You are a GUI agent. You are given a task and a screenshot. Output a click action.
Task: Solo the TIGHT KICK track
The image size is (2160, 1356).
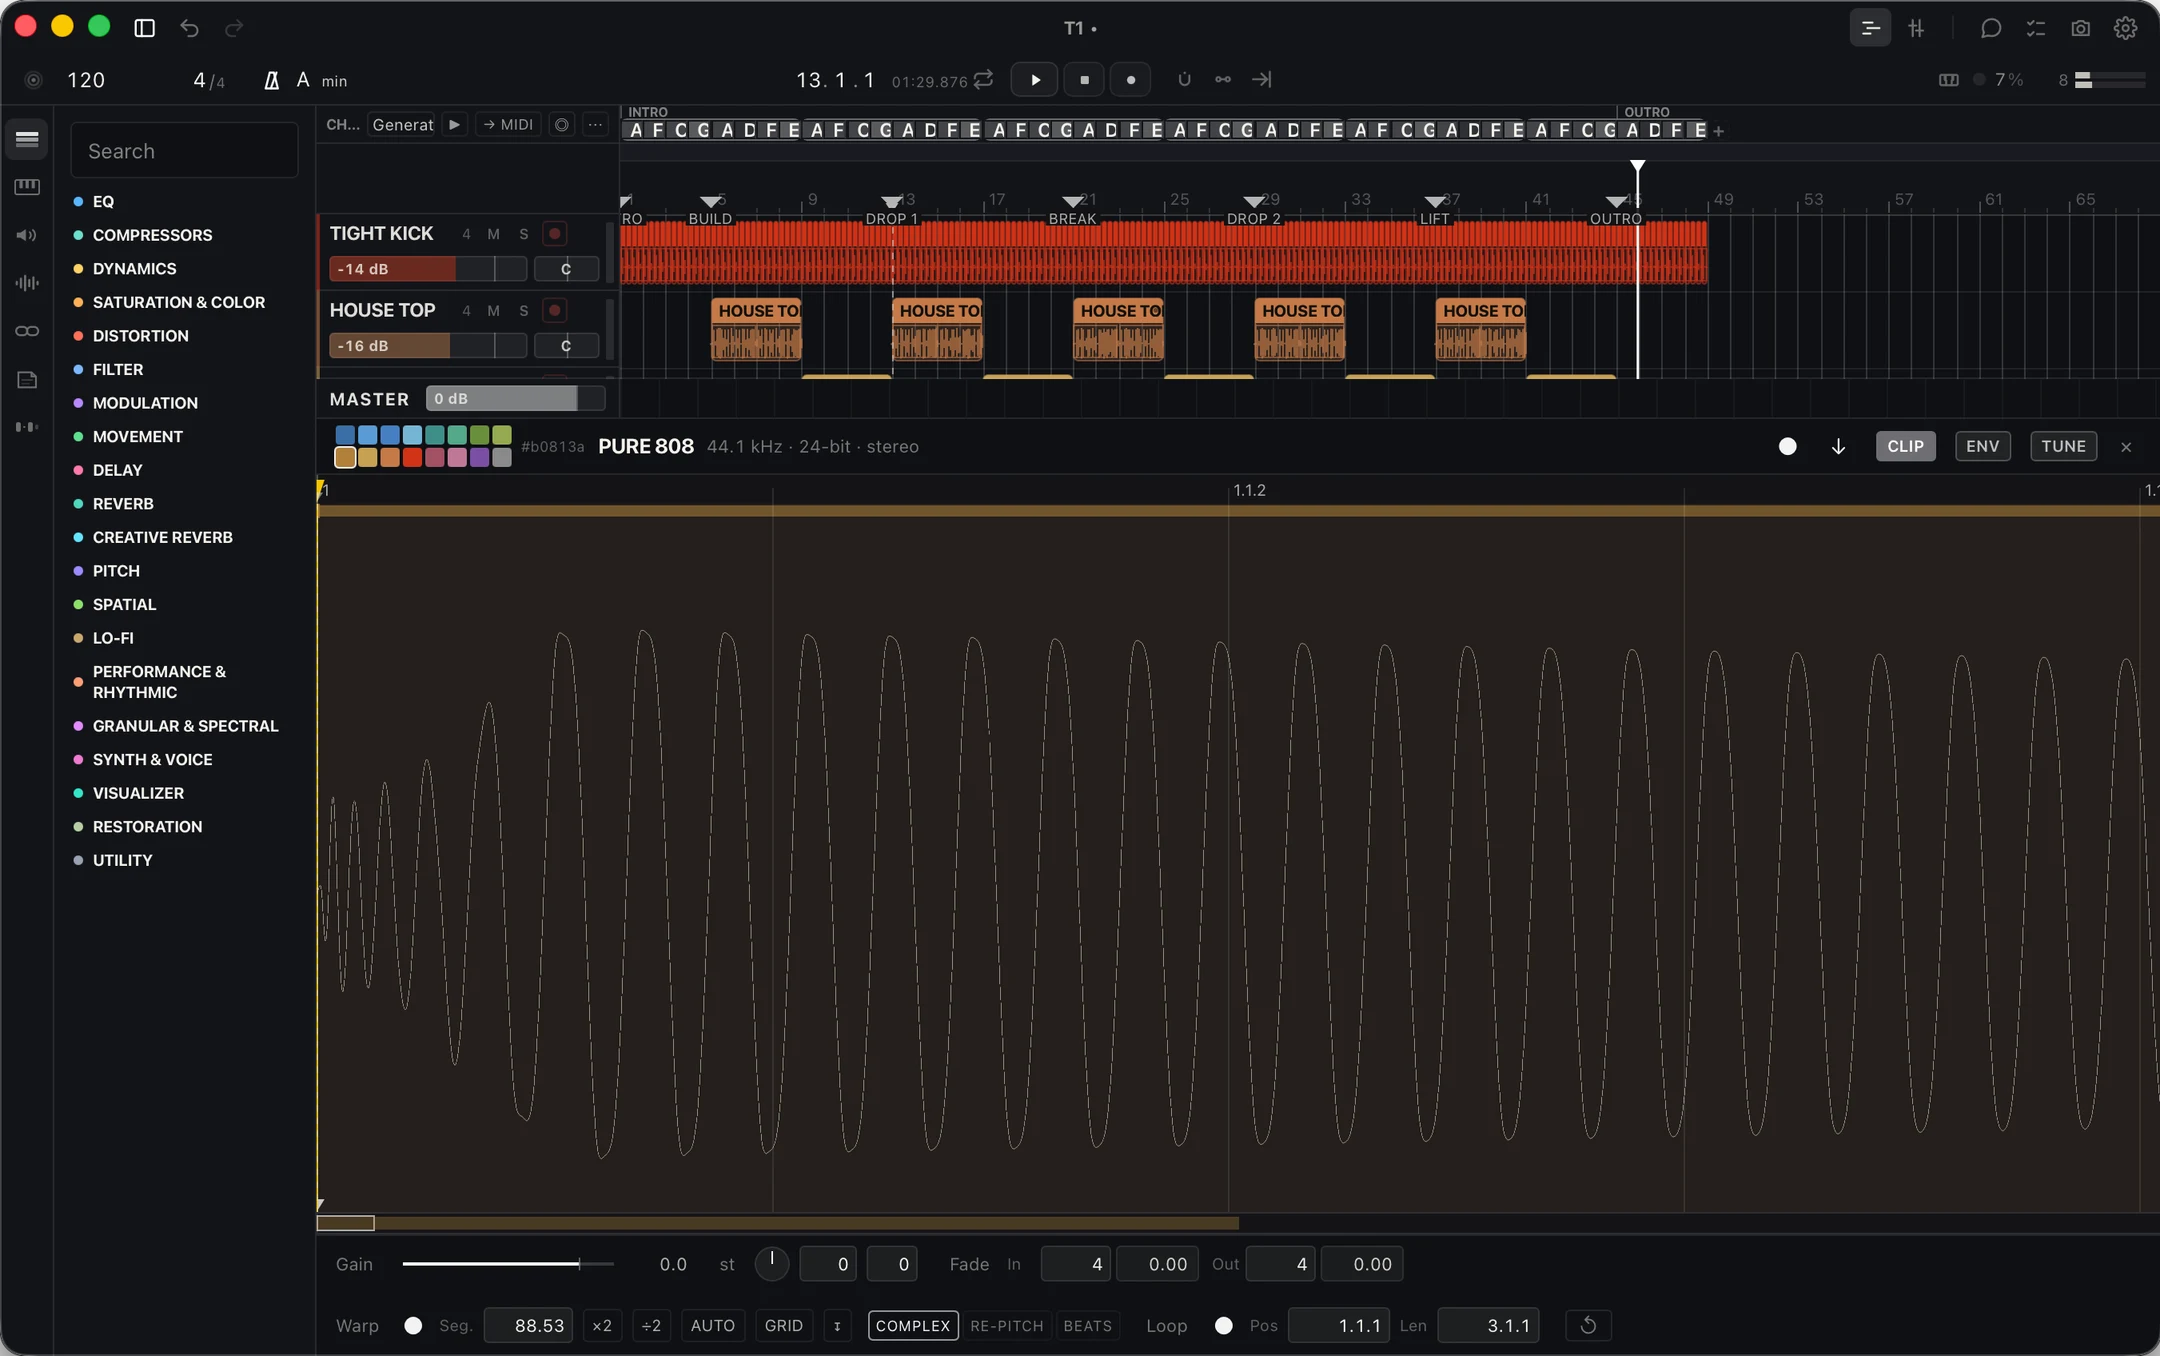tap(523, 234)
